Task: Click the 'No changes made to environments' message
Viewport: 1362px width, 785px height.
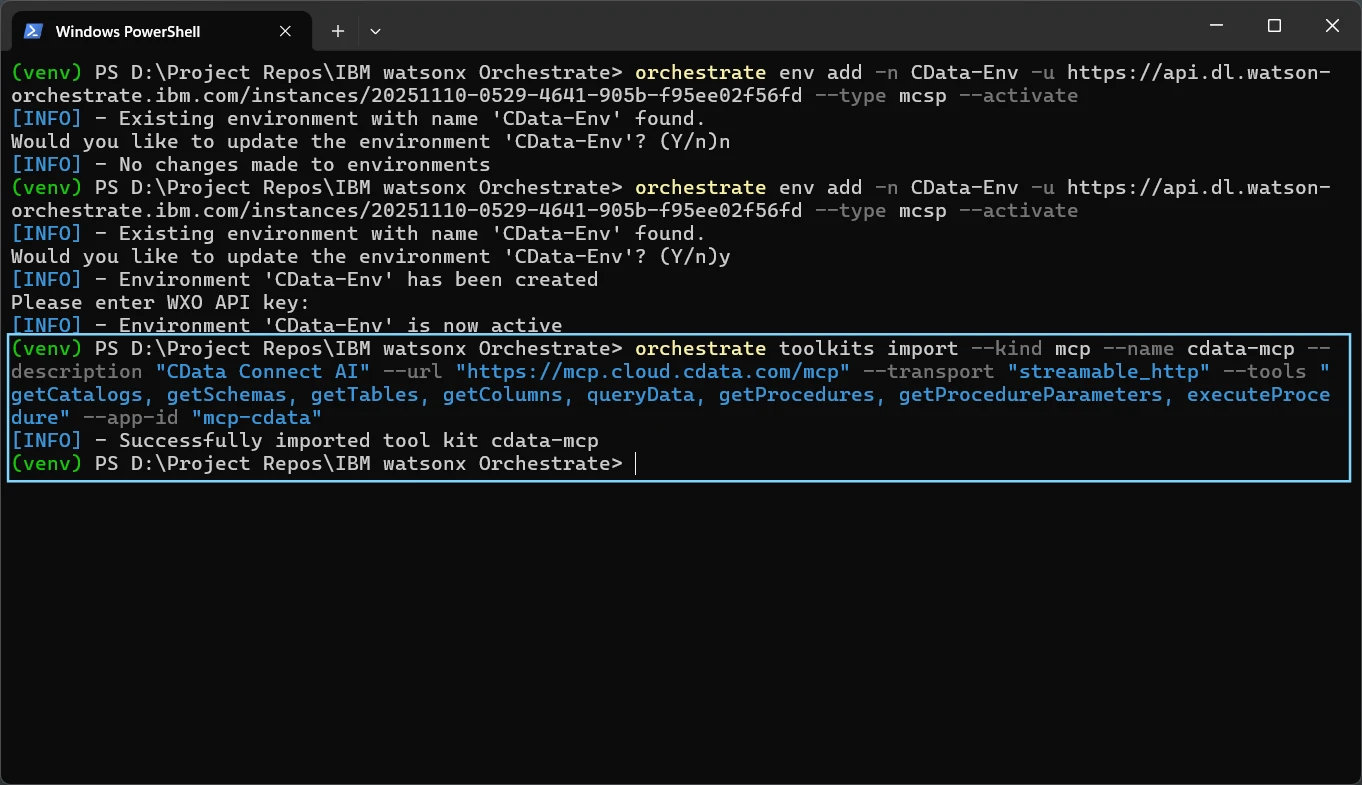Action: click(x=304, y=165)
